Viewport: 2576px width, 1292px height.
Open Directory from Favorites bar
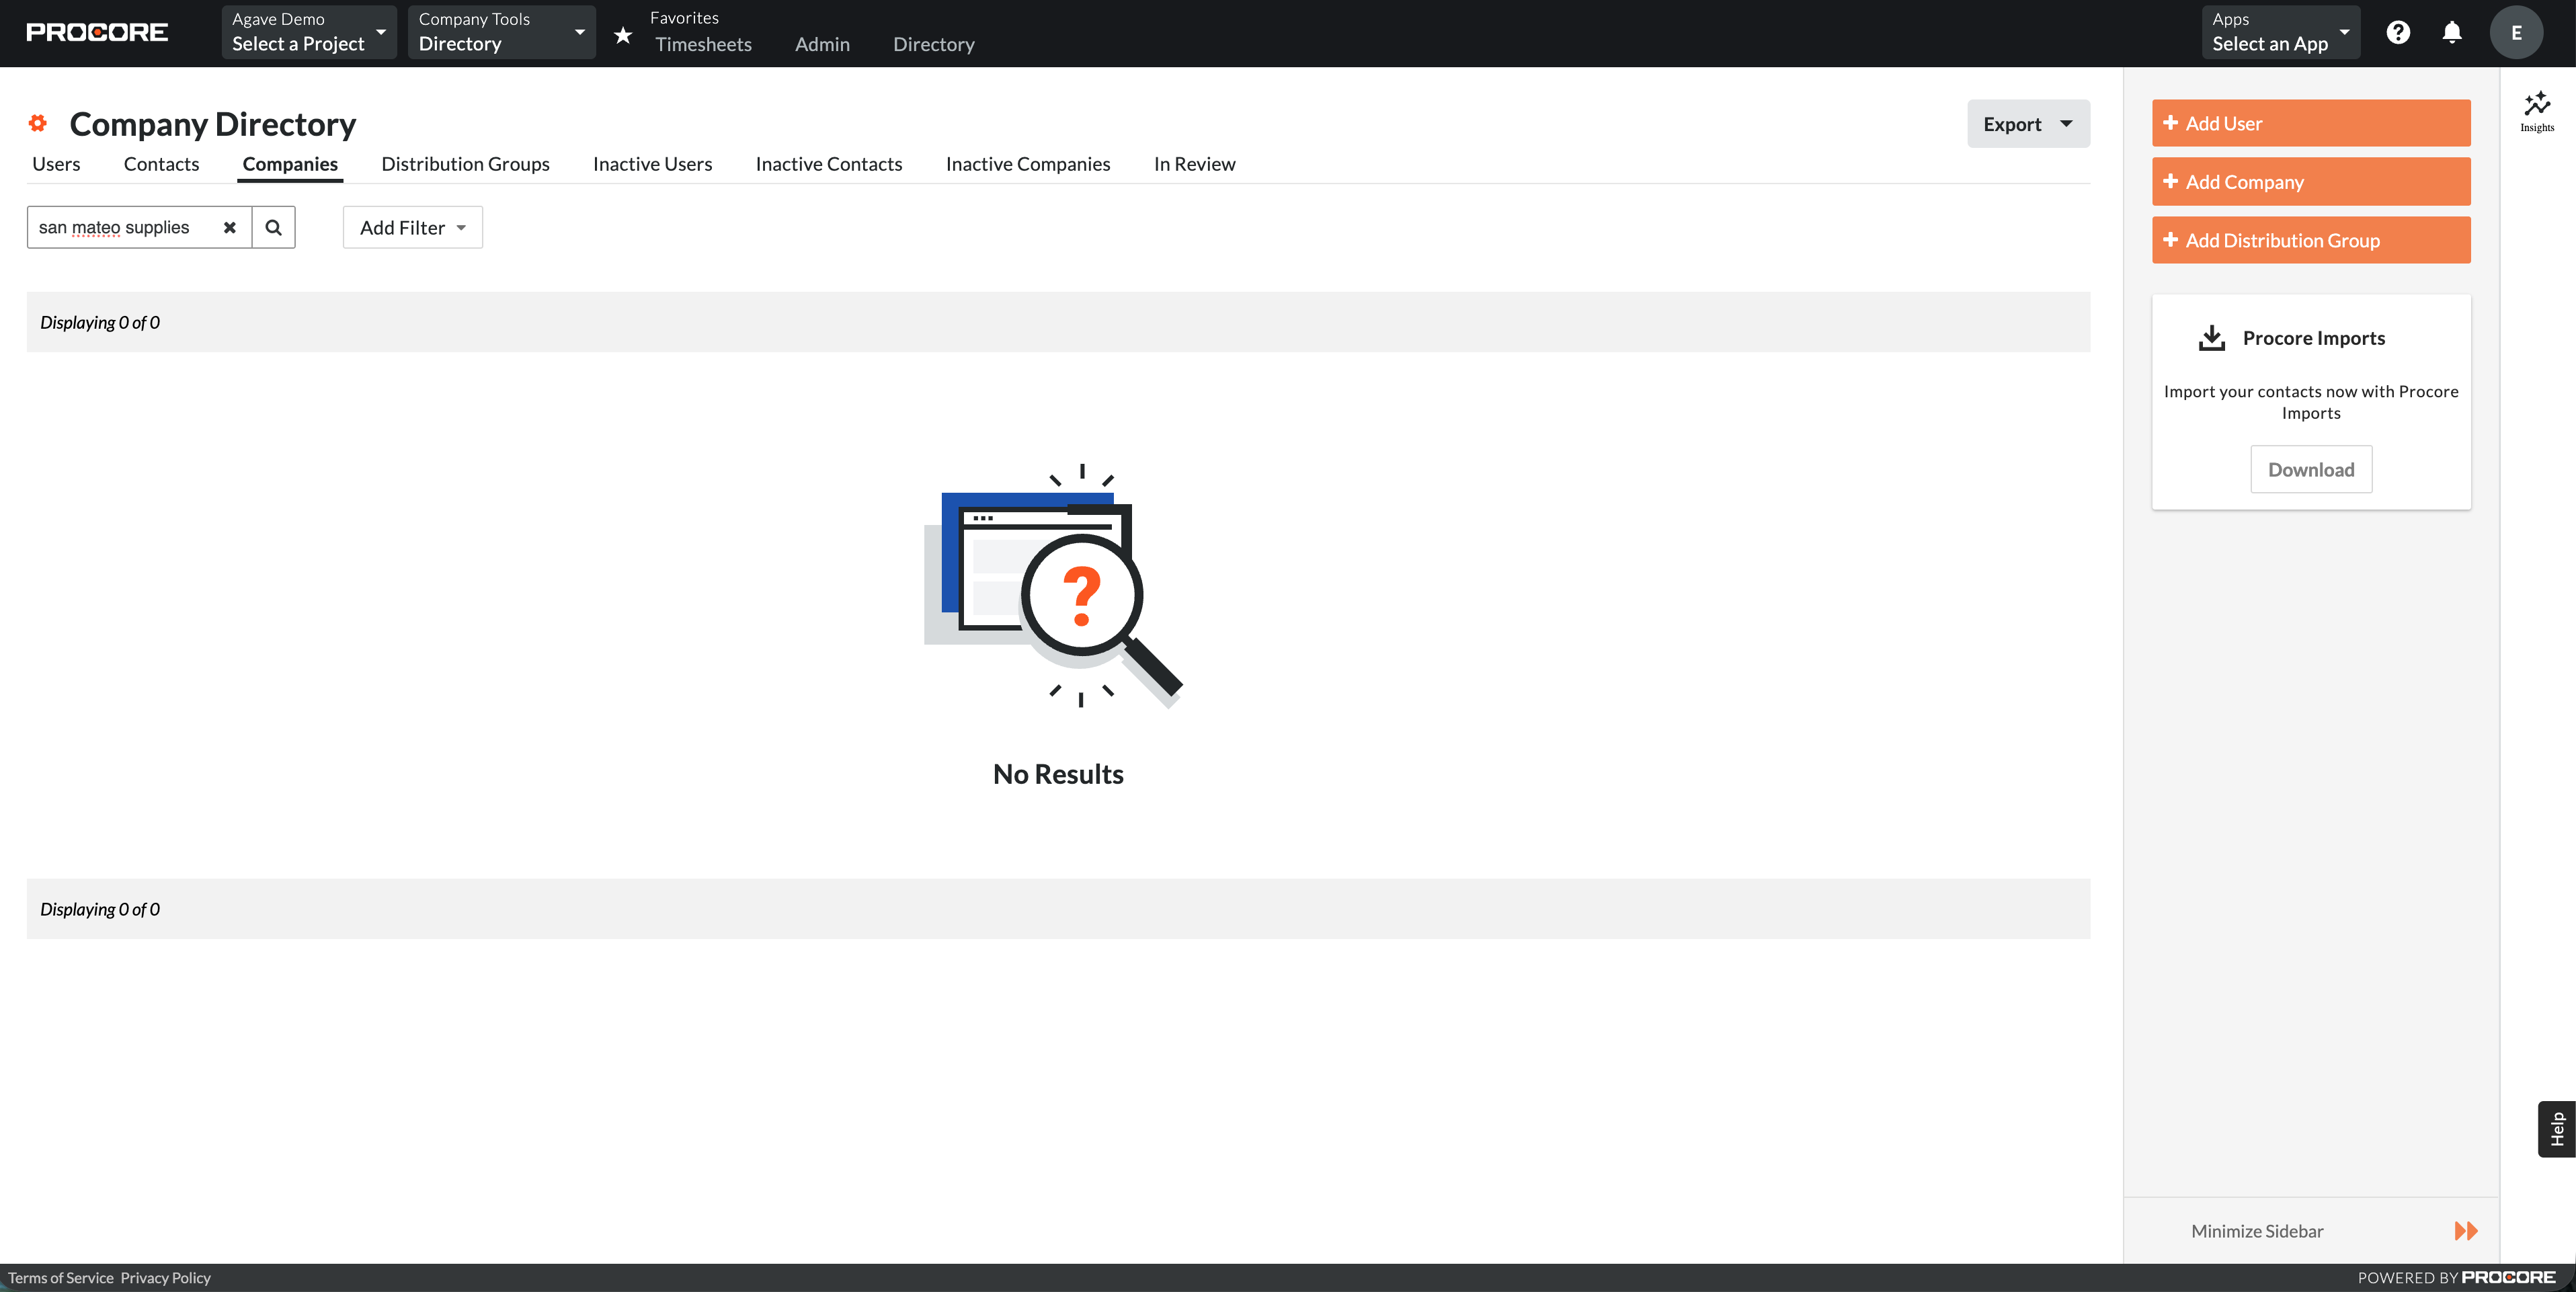pyautogui.click(x=934, y=44)
